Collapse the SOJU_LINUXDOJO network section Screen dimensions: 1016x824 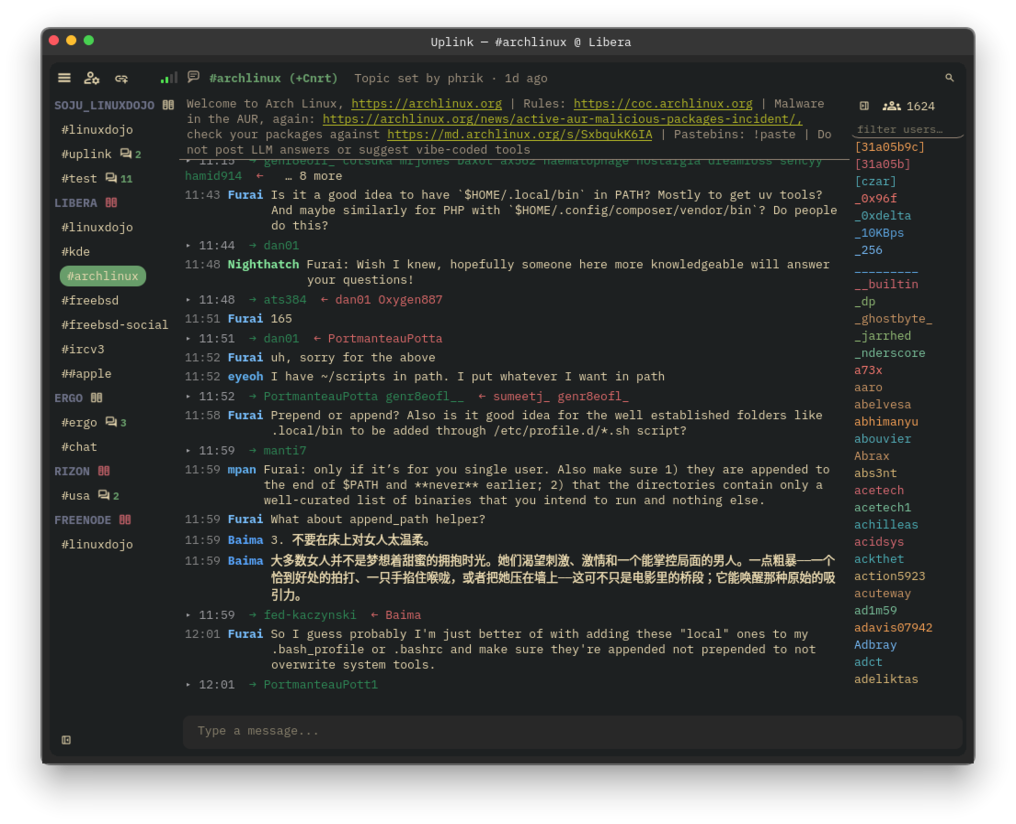(104, 105)
